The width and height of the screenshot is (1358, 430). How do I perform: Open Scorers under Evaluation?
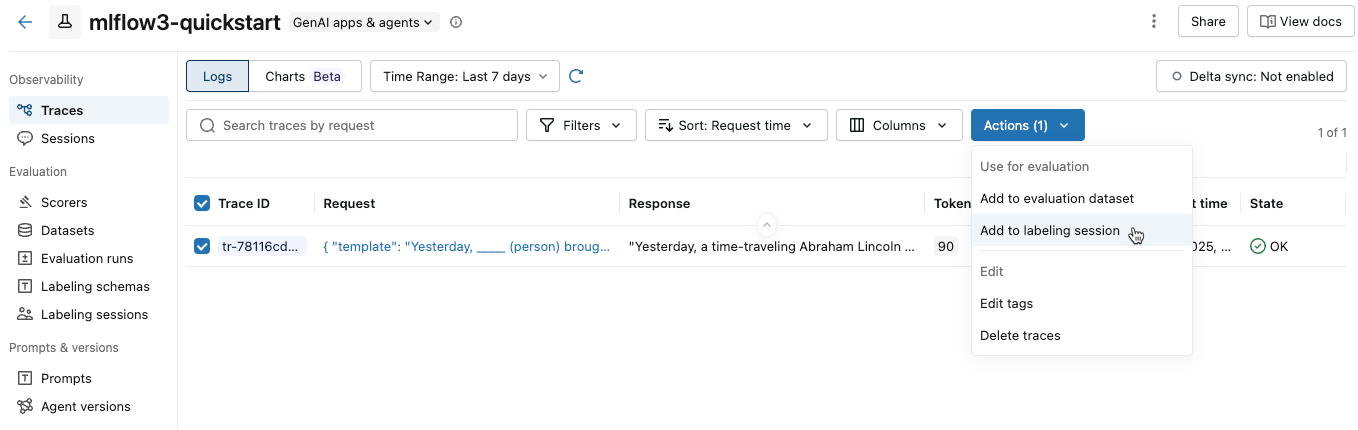pyautogui.click(x=64, y=202)
